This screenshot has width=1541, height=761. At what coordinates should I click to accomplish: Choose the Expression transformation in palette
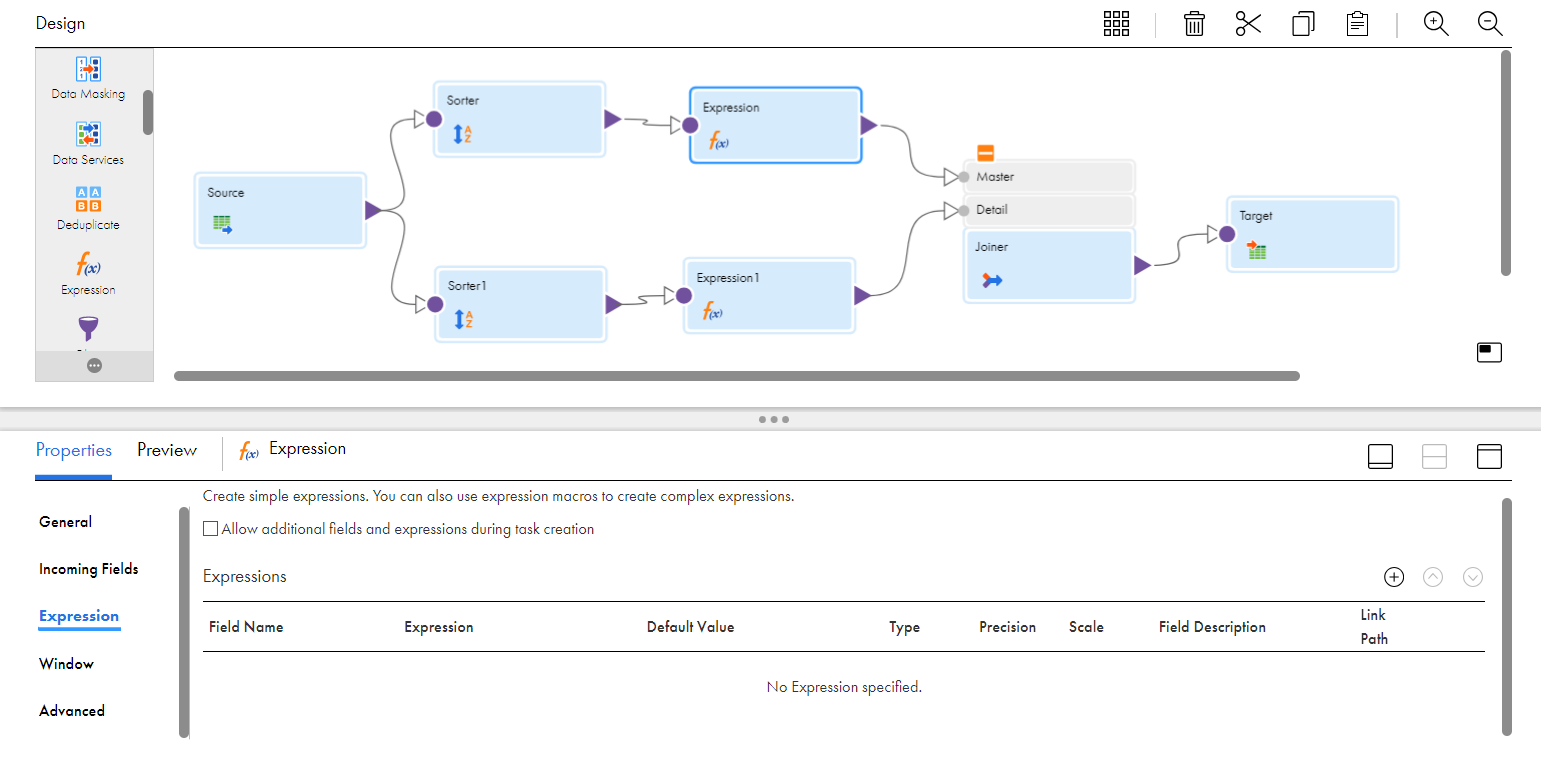(88, 274)
